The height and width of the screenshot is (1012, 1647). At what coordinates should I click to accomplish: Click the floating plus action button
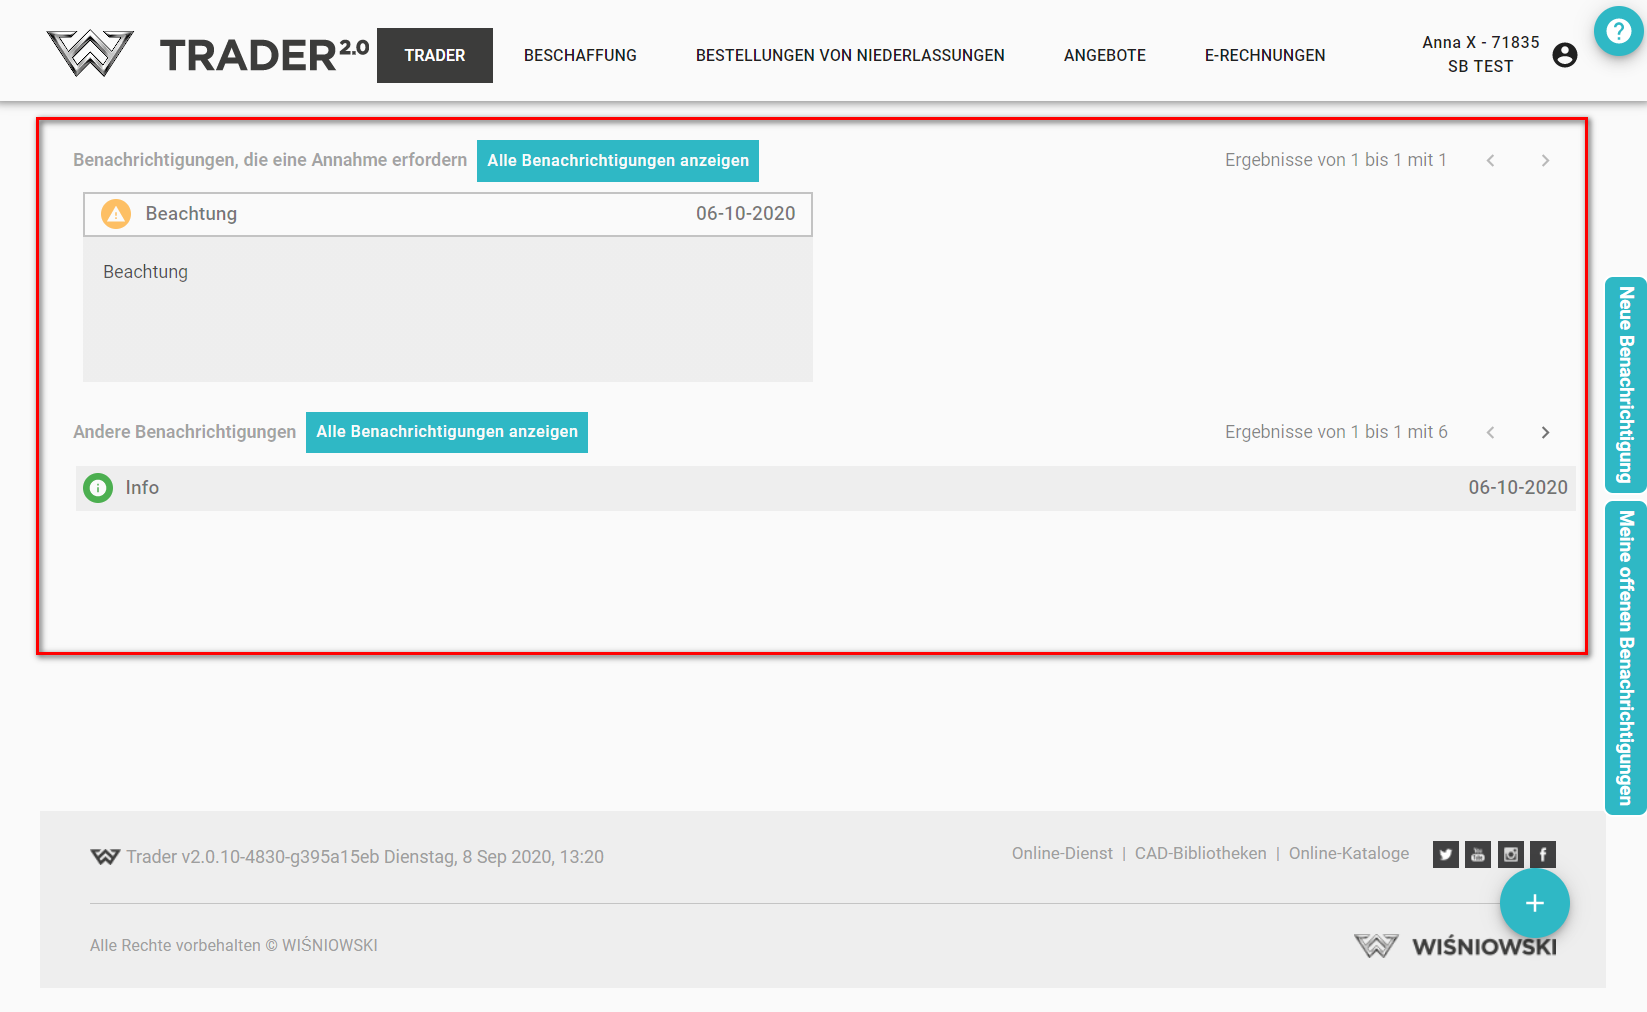tap(1534, 903)
